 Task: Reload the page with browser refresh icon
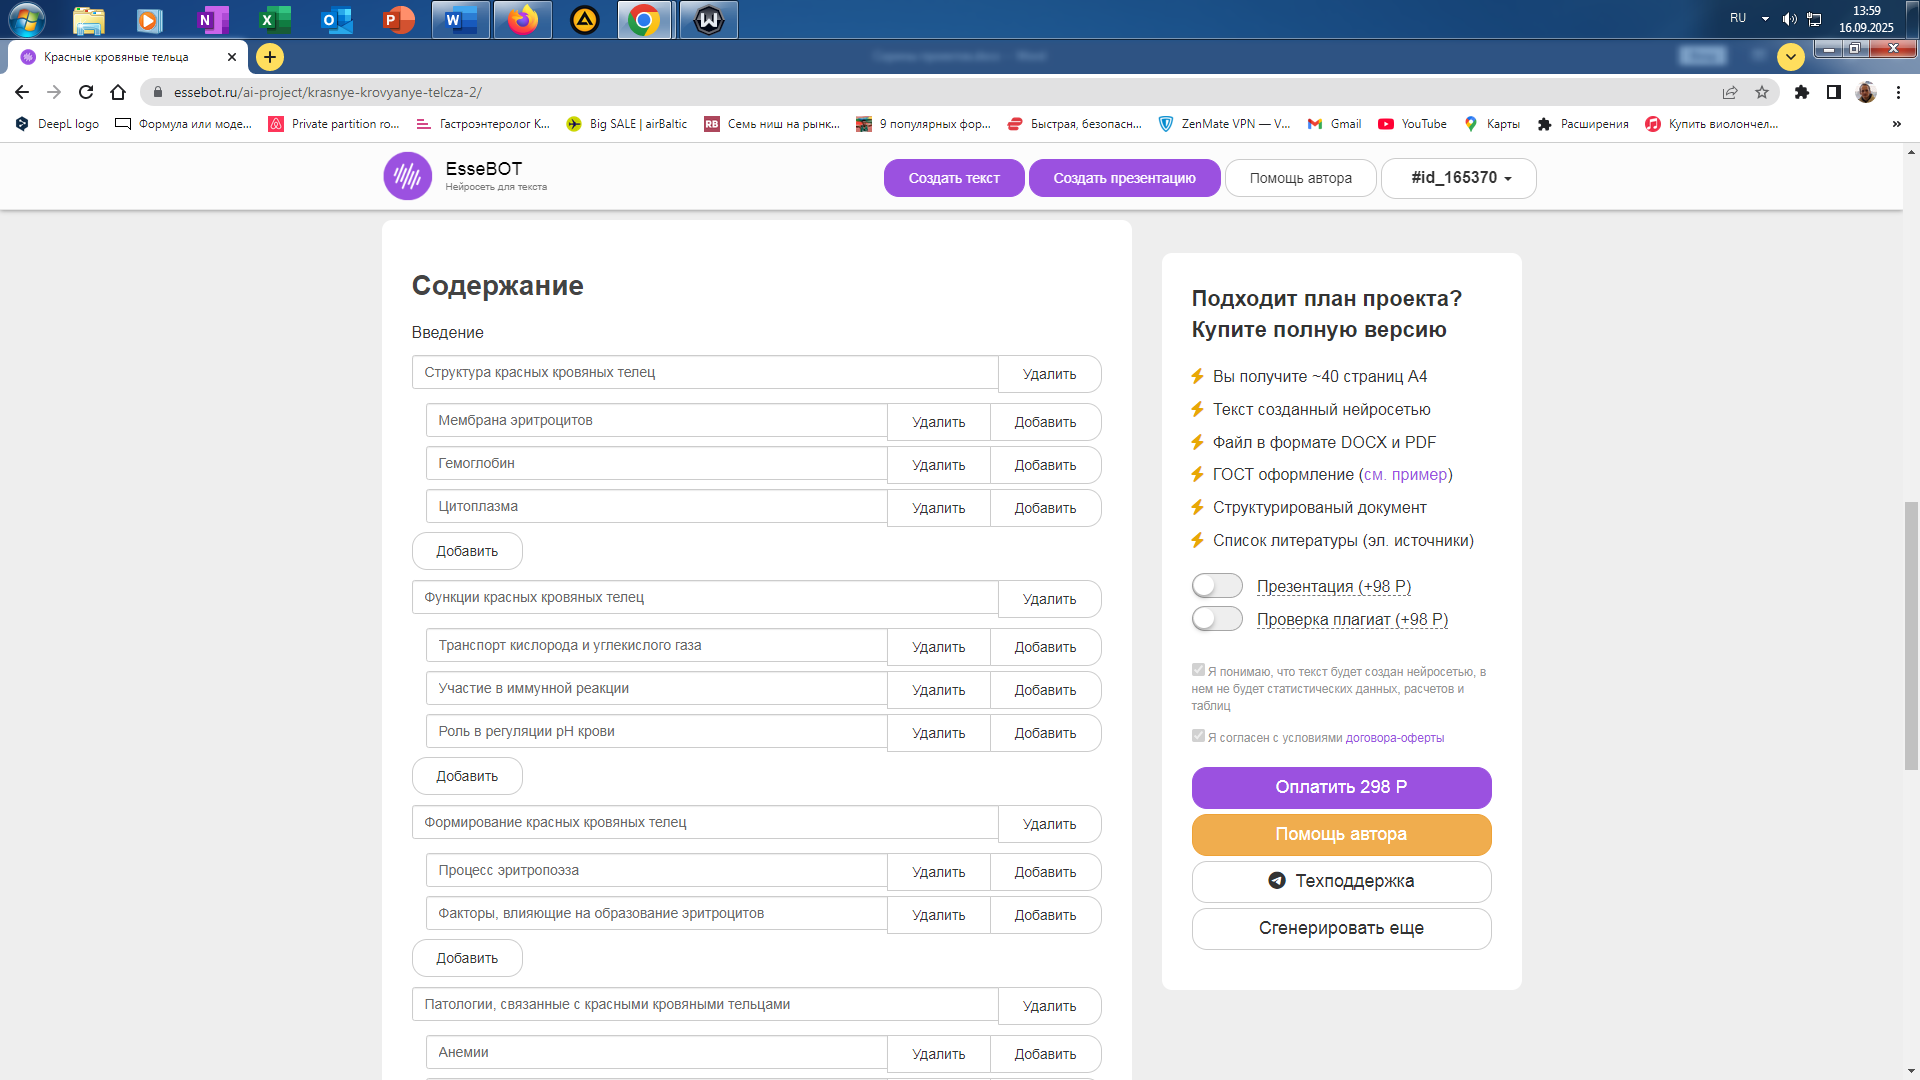86,92
